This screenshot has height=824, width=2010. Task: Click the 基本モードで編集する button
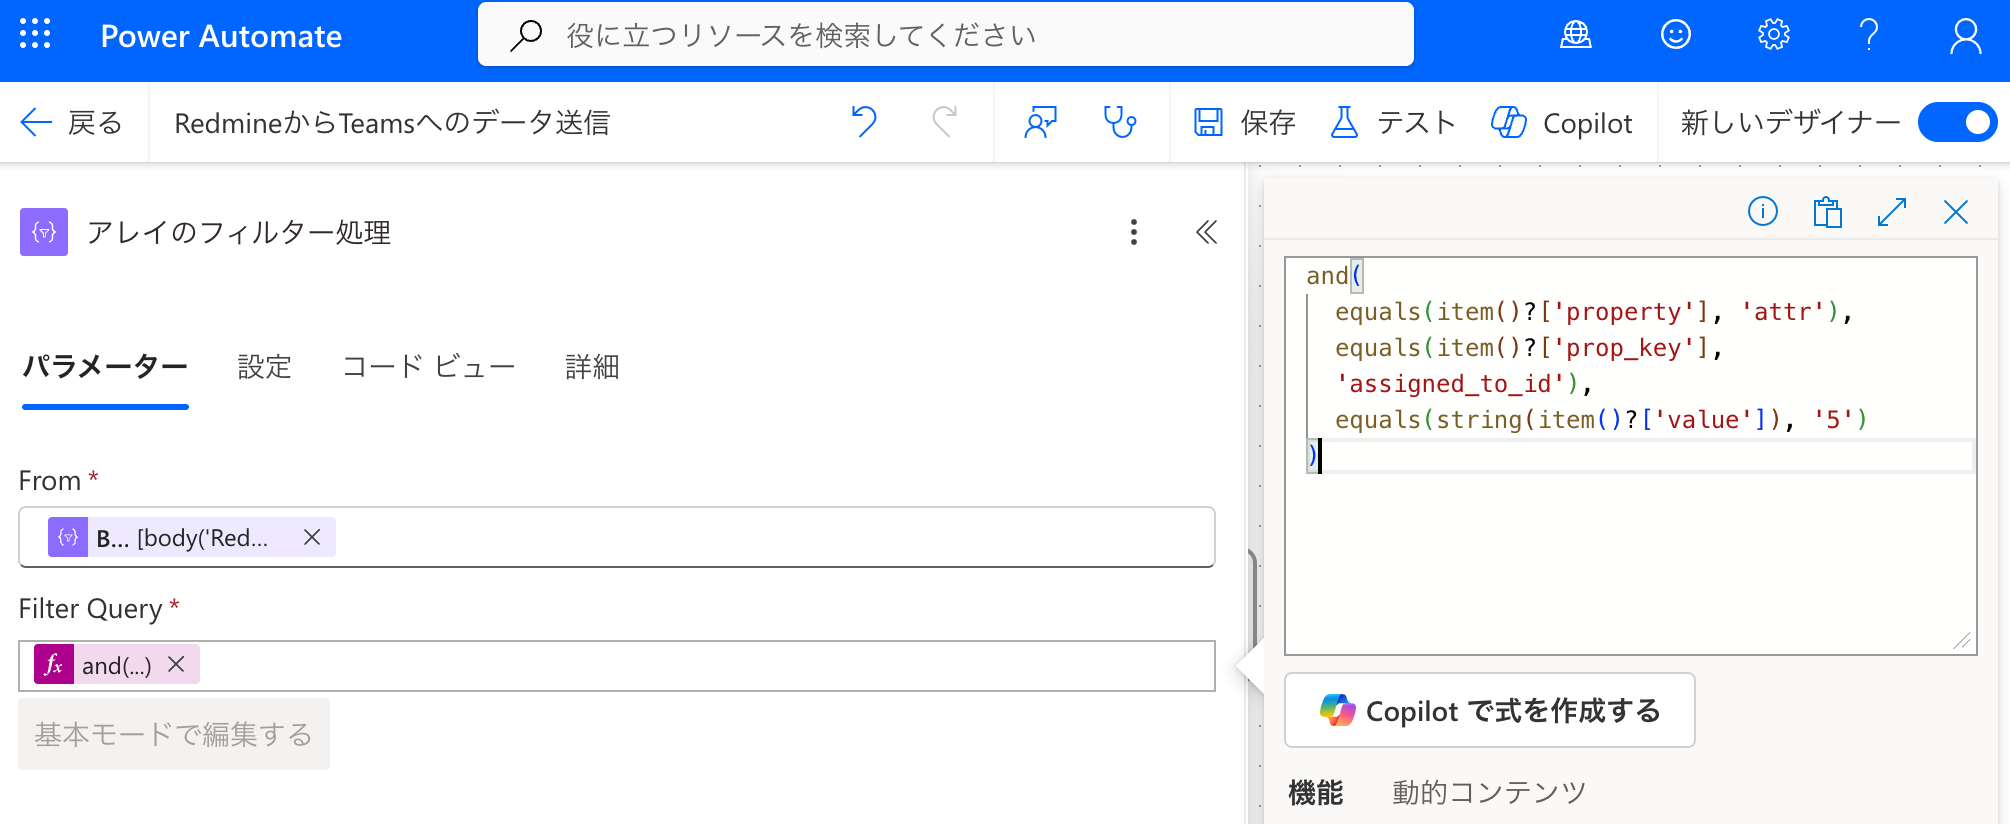174,734
